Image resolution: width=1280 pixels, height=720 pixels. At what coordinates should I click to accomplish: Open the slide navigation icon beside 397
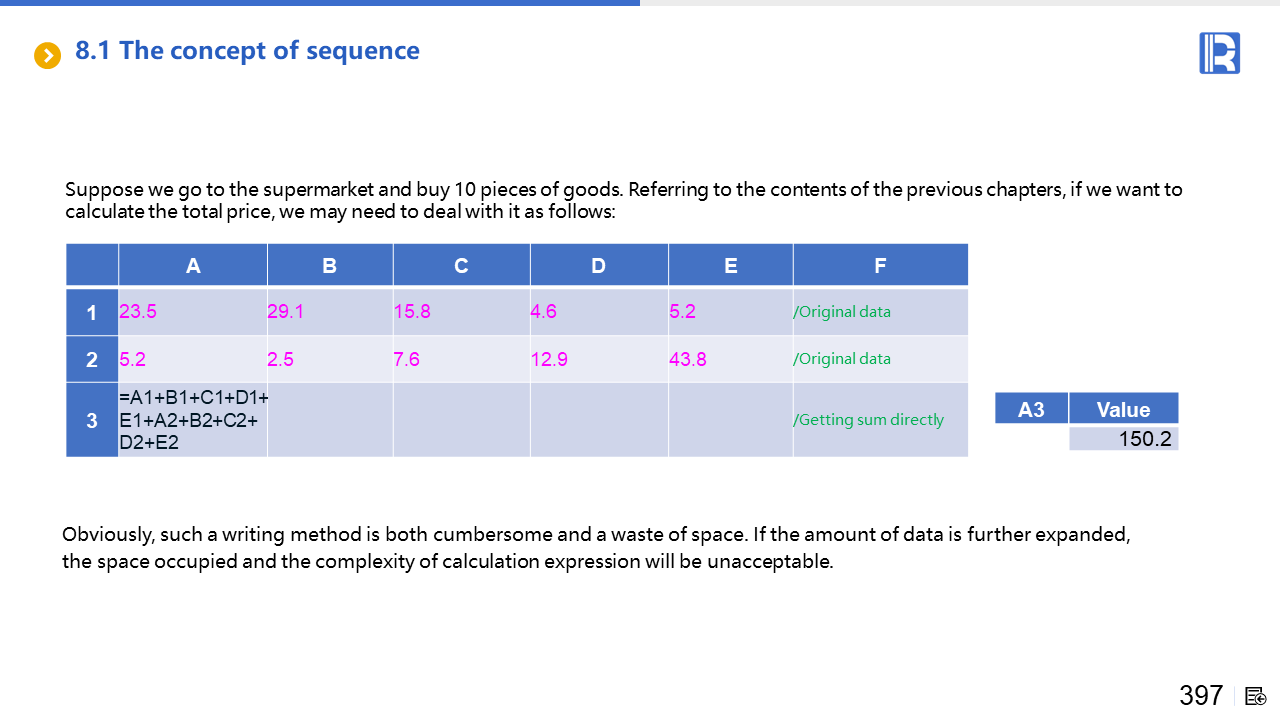1256,696
